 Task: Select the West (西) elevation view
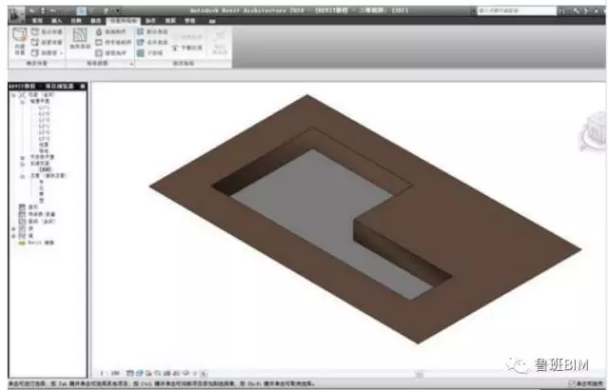click(x=42, y=200)
